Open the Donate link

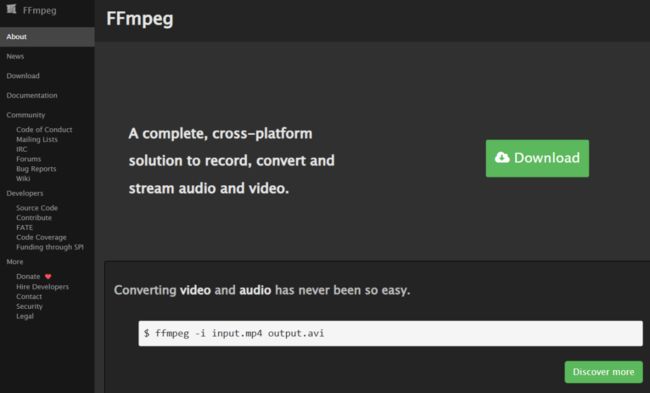(x=28, y=277)
